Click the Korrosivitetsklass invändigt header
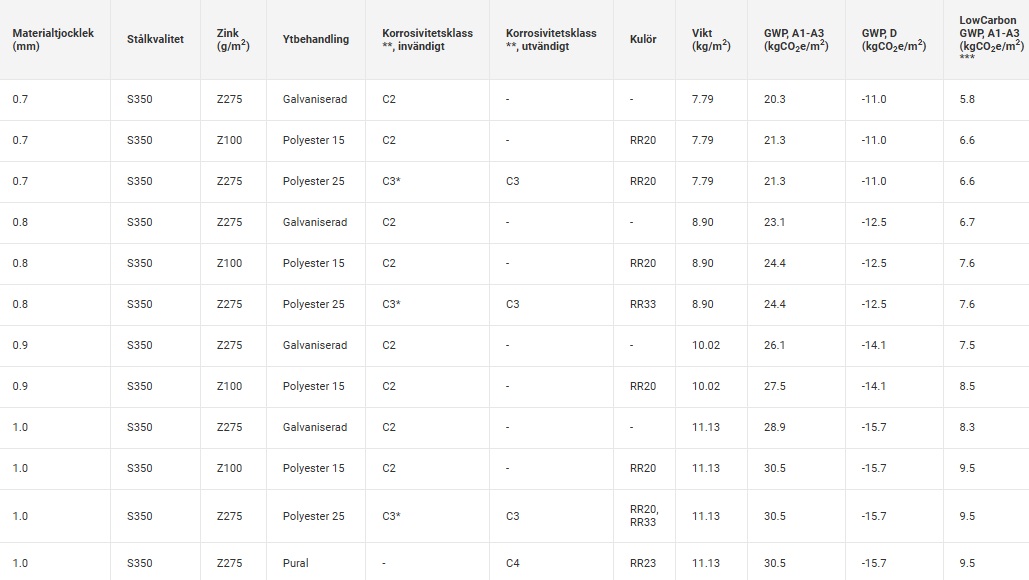Viewport: 1029px width, 580px height. point(427,39)
